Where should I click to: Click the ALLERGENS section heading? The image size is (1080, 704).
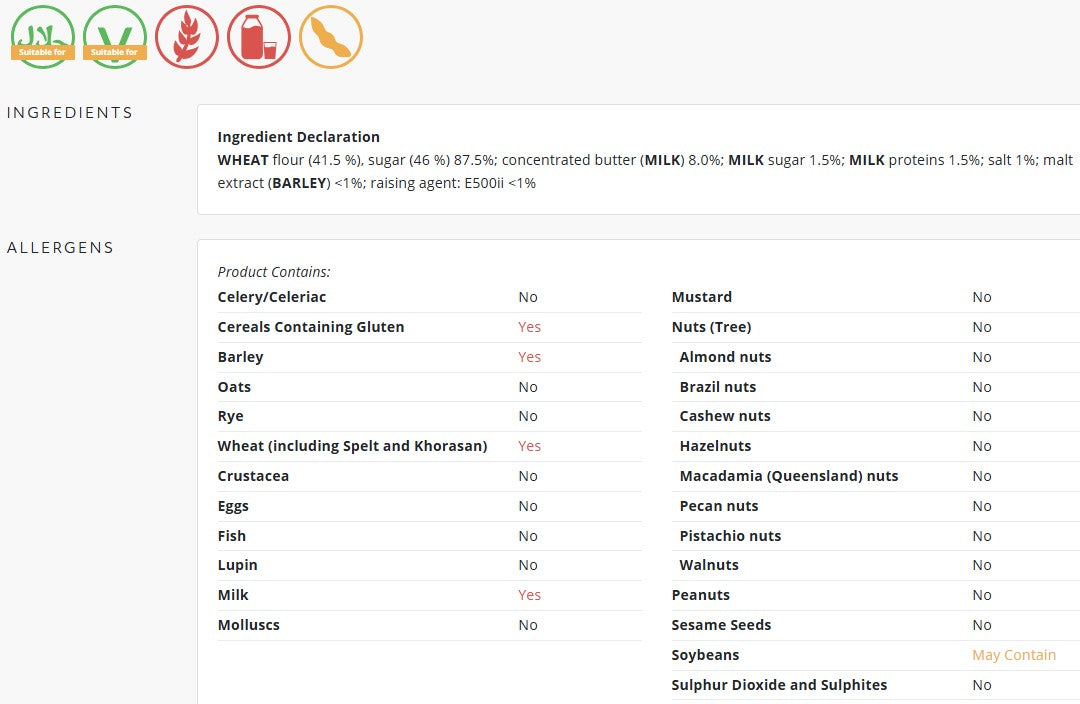pyautogui.click(x=61, y=248)
